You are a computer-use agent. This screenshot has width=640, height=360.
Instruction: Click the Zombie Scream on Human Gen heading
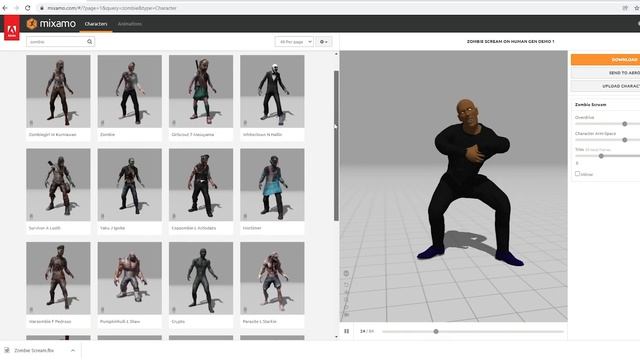[x=510, y=42]
